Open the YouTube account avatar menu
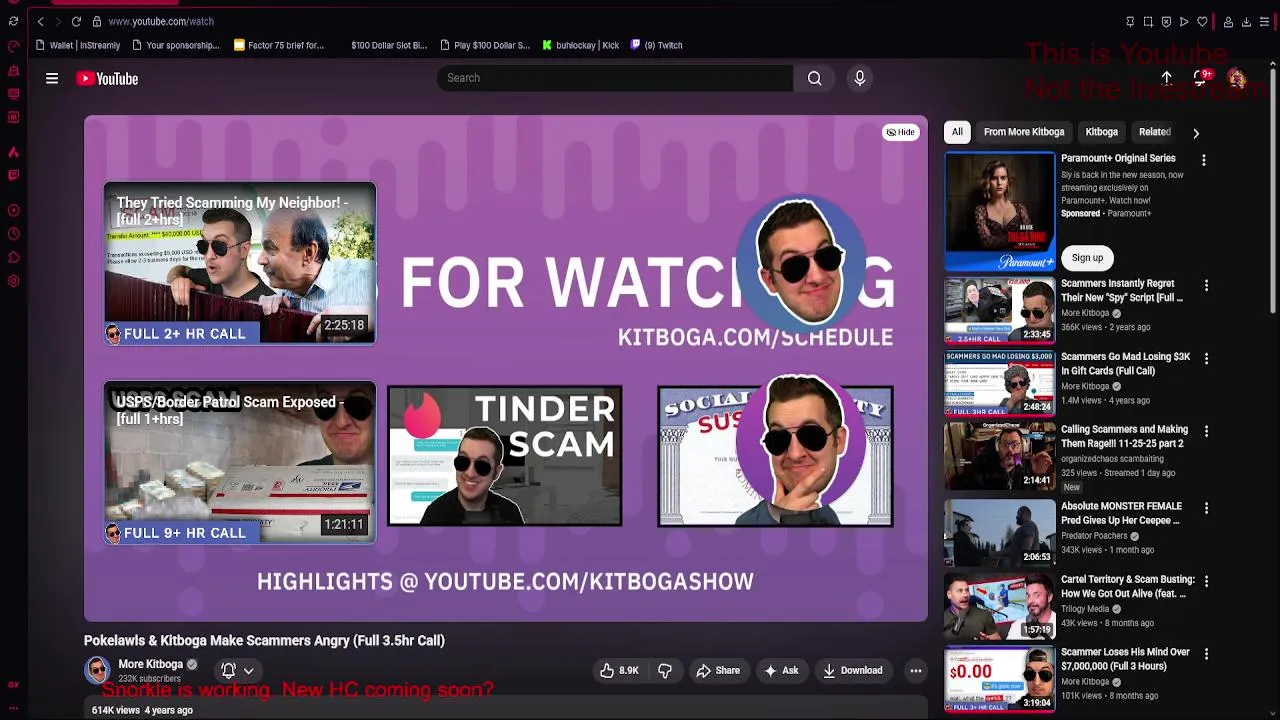 (x=1237, y=79)
